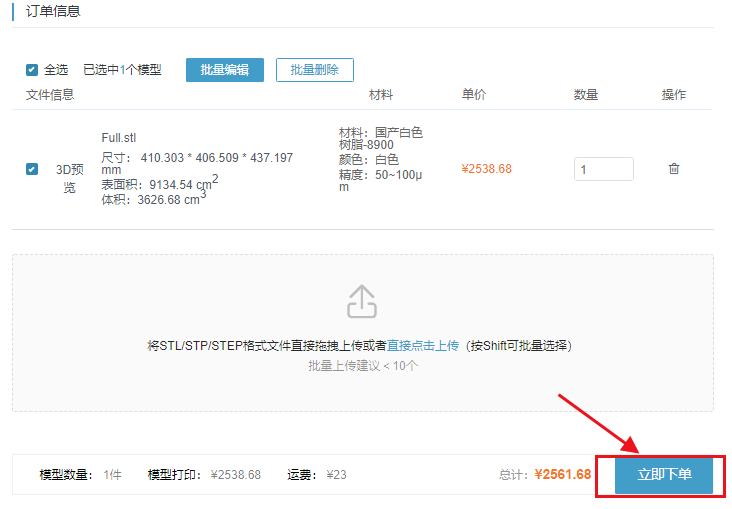Viewport: 732px width, 509px height.
Task: Click the 模型打印 ¥2538.68 text
Action: coord(204,475)
